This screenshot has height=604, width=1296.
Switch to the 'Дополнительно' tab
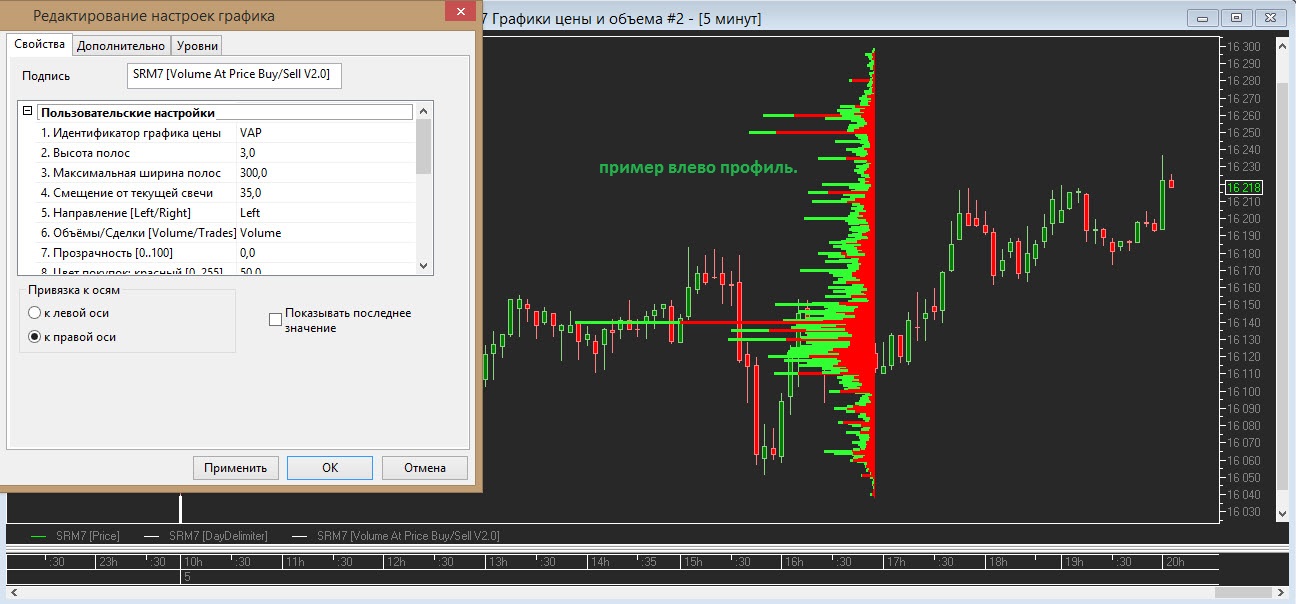coord(120,45)
